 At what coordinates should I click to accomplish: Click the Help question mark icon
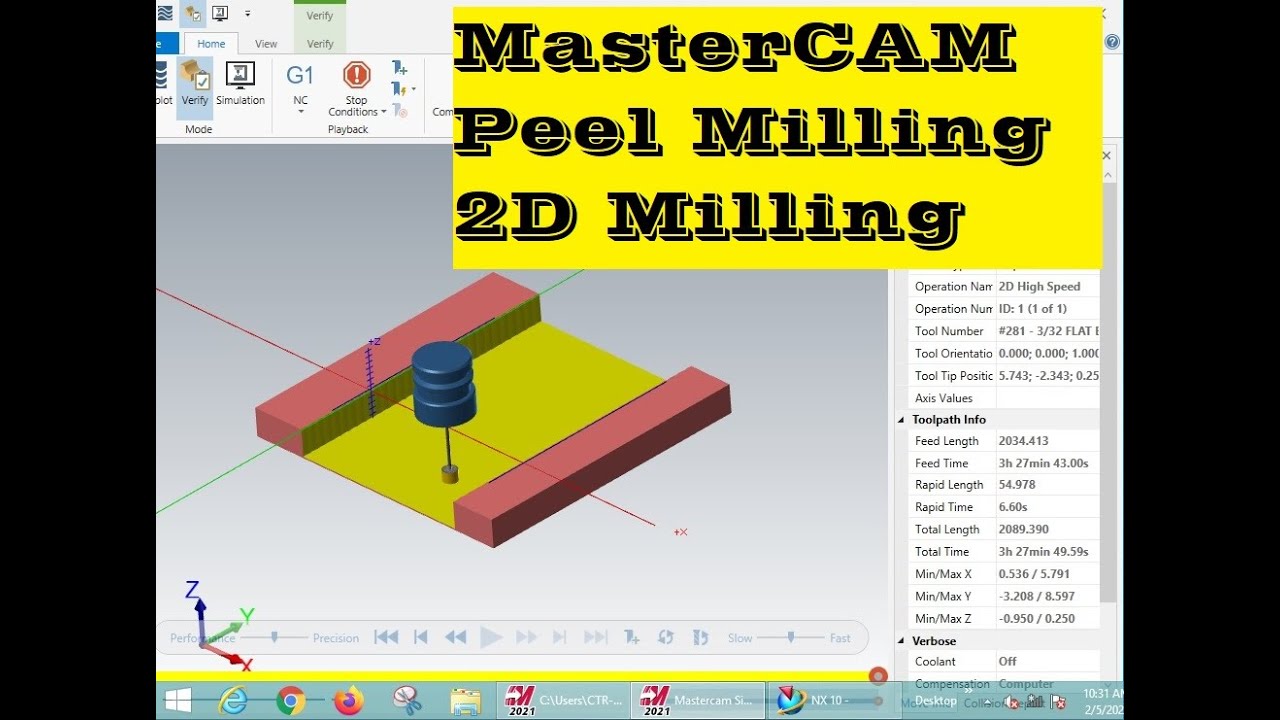point(1112,42)
